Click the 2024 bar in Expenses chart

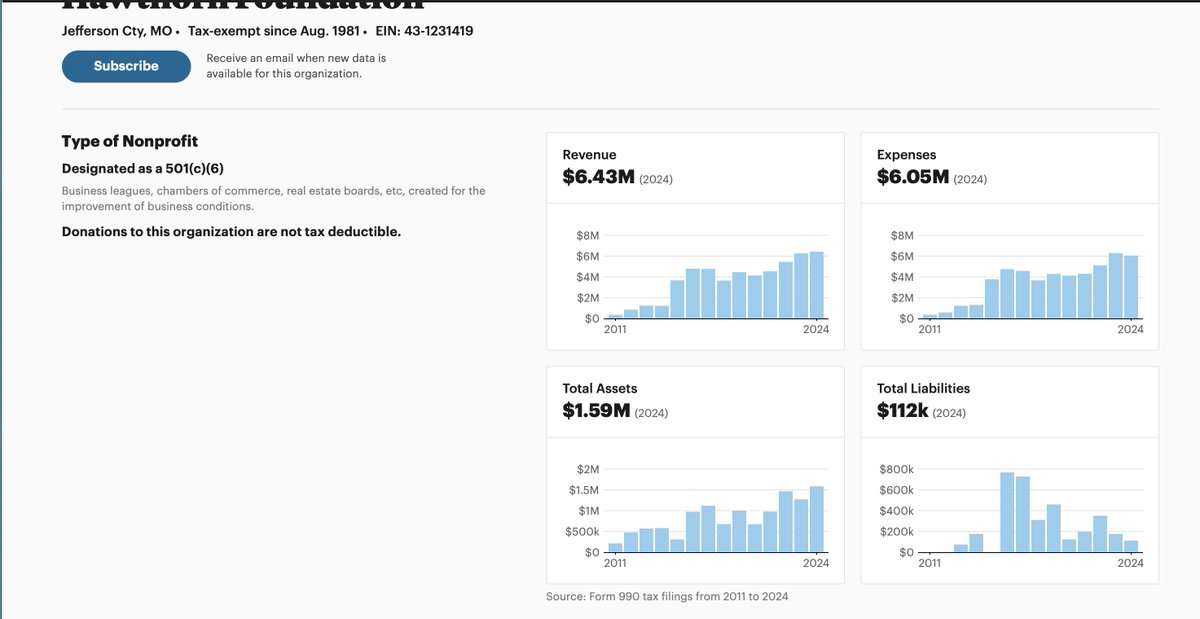(x=1131, y=287)
